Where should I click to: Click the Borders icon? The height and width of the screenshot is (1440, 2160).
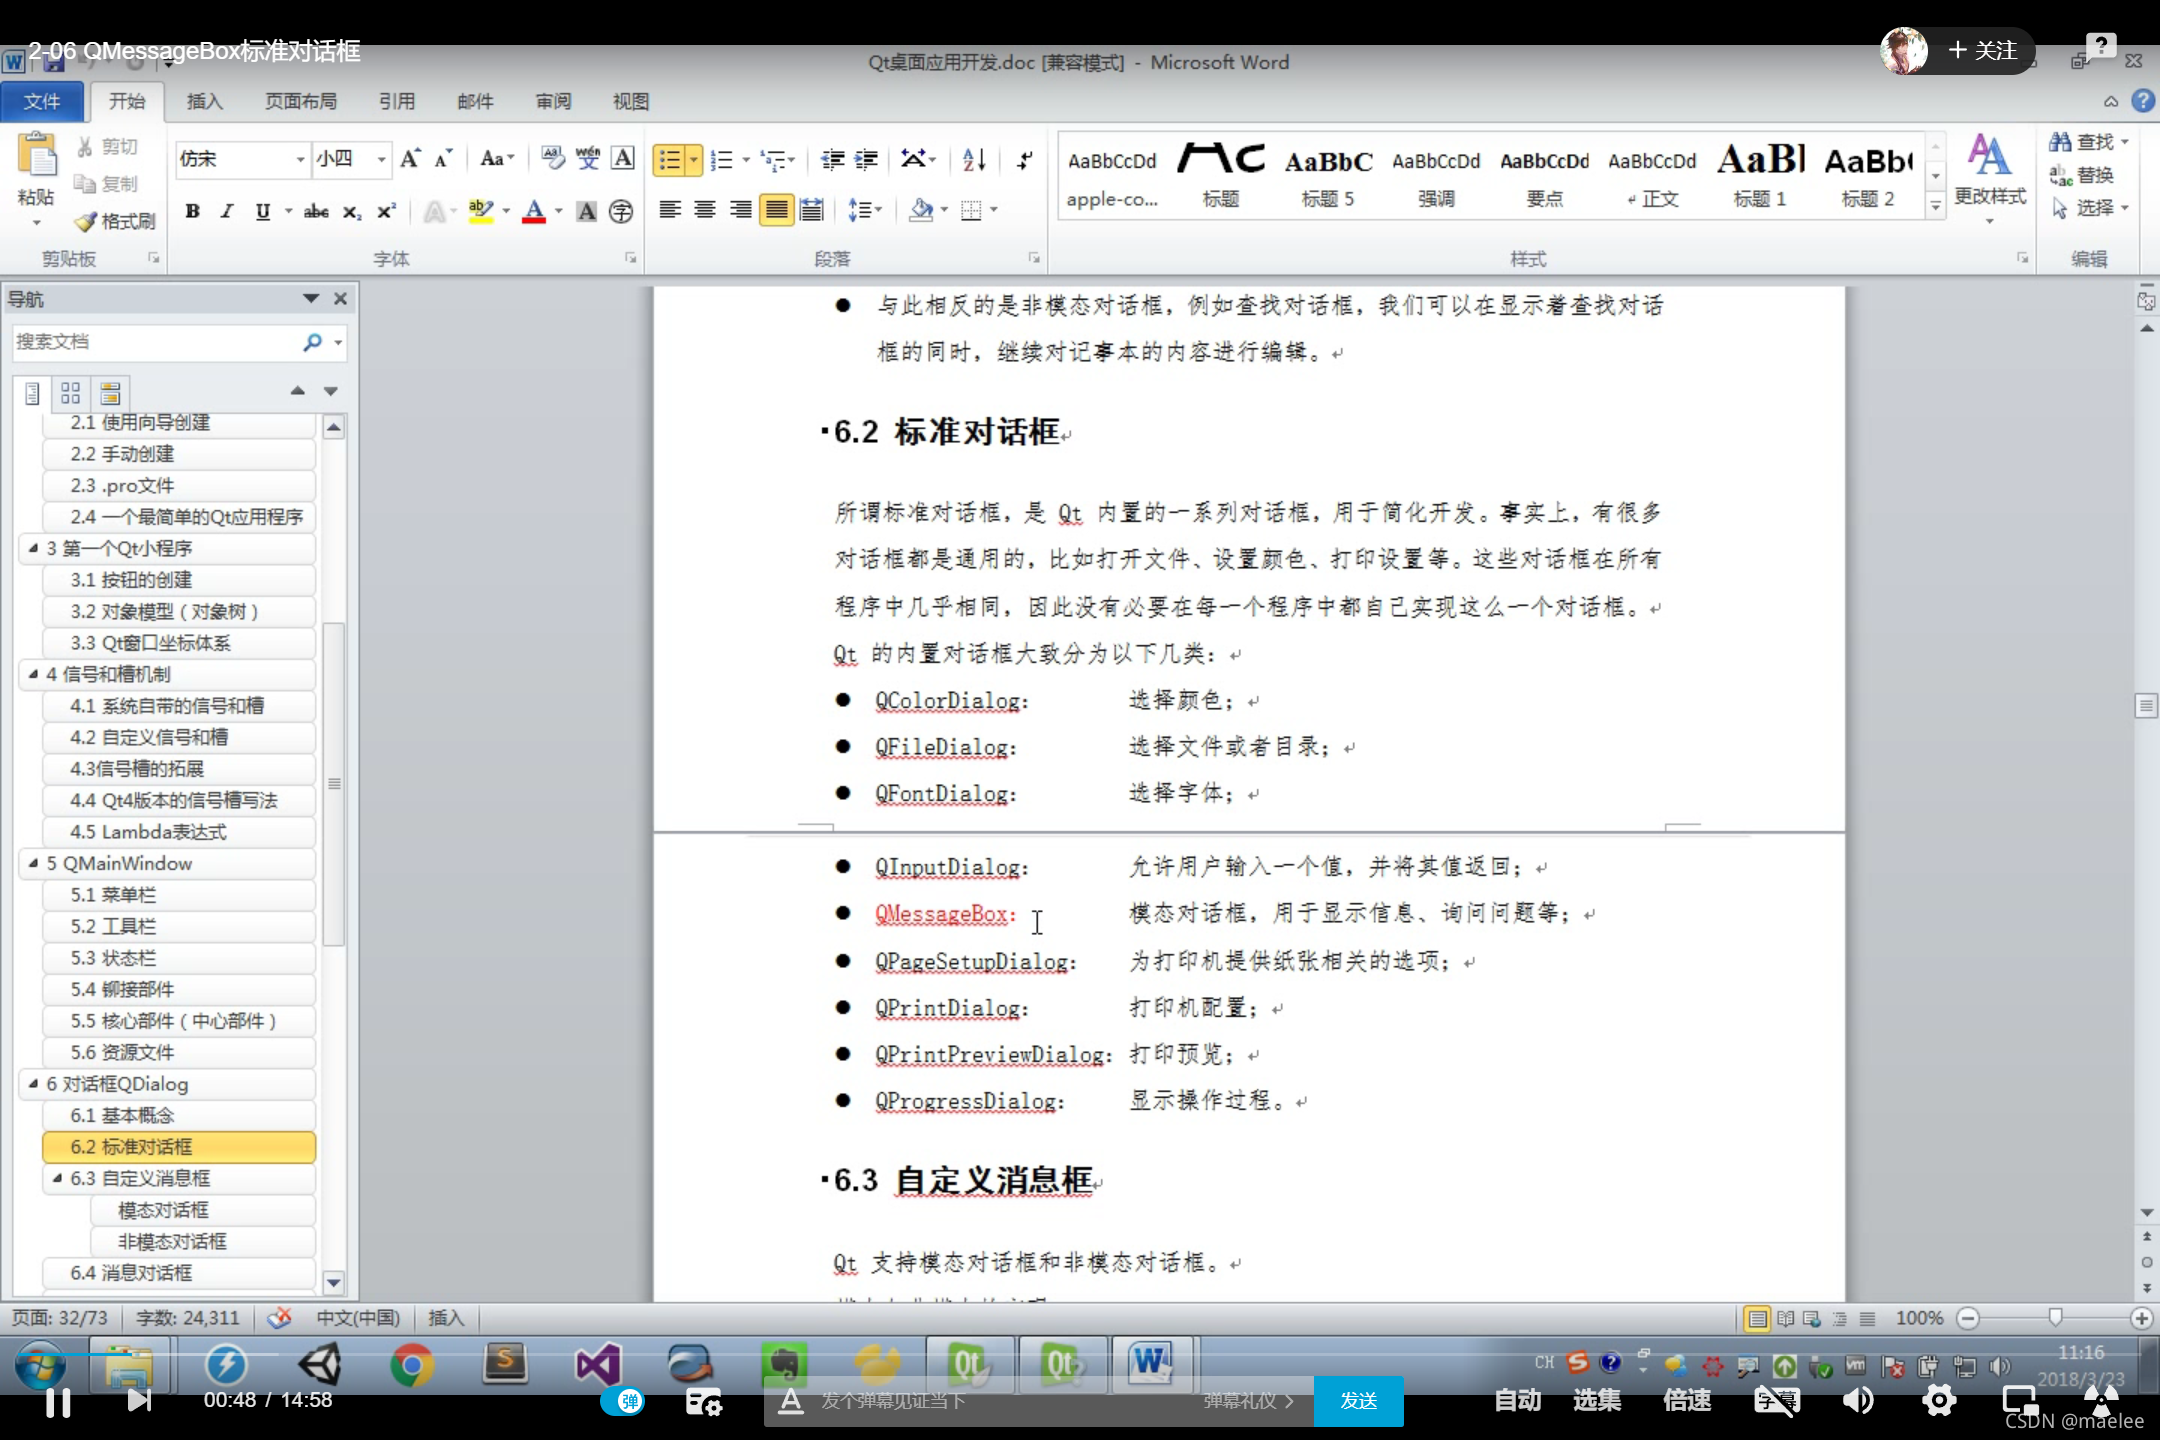coord(970,210)
